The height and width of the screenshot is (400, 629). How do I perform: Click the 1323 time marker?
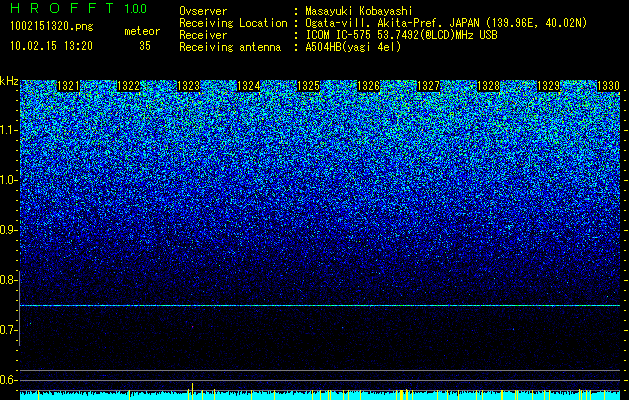(x=189, y=86)
